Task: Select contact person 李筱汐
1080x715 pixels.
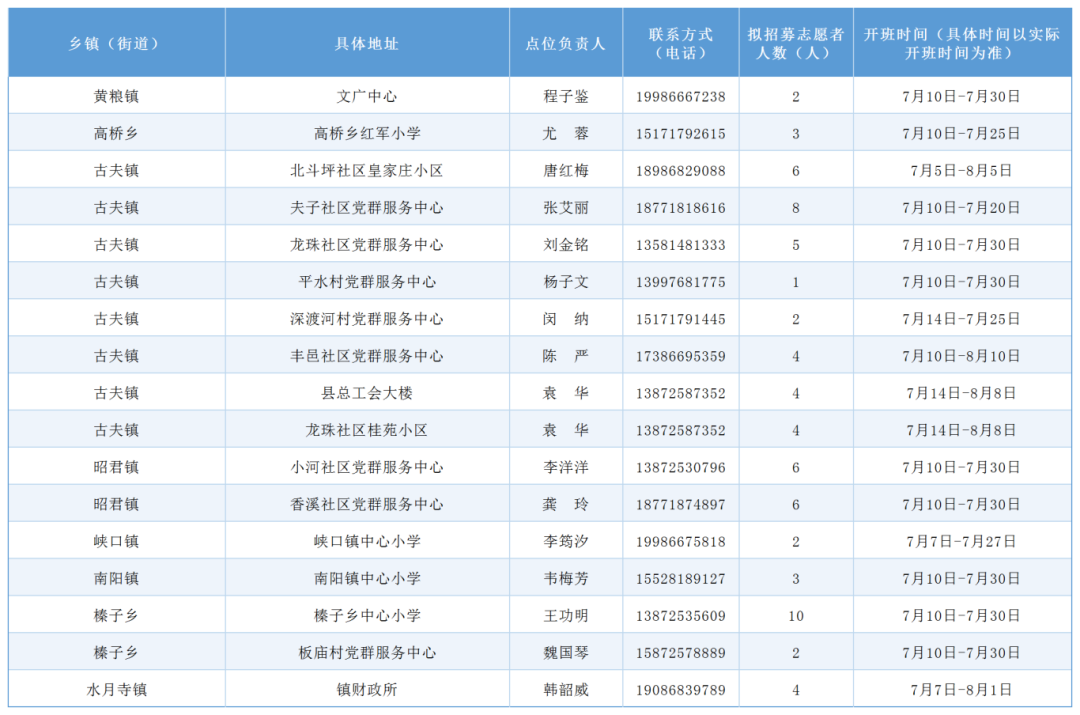Action: point(566,540)
